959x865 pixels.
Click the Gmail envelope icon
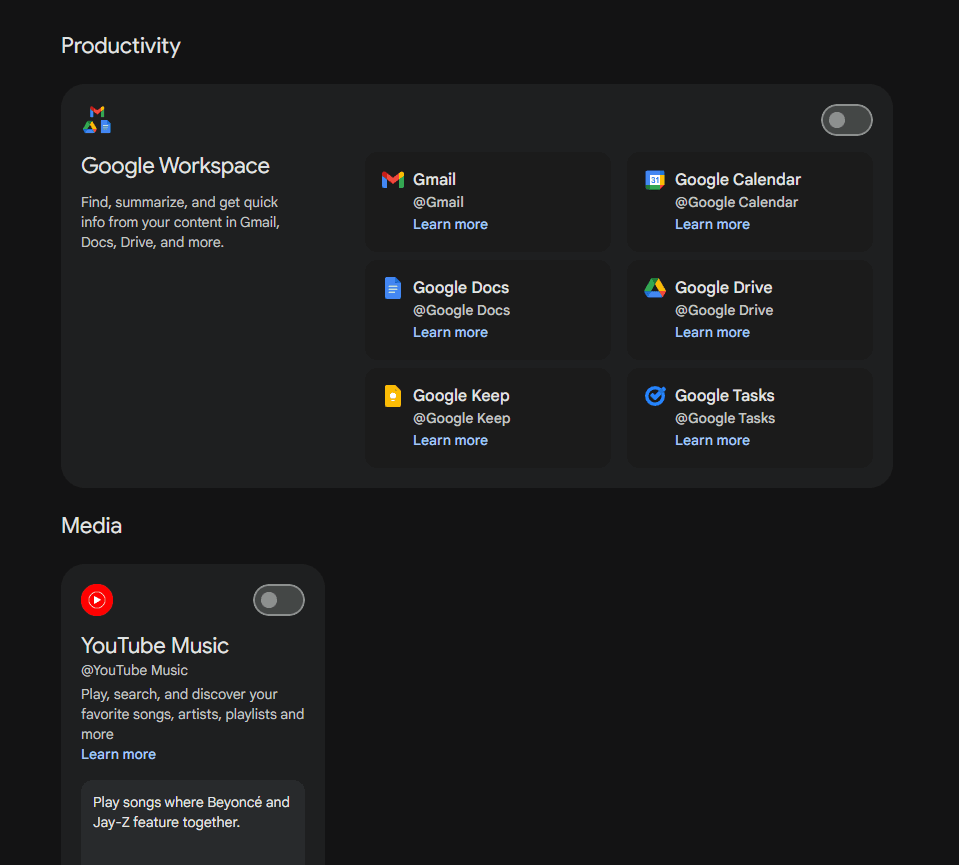coord(392,180)
